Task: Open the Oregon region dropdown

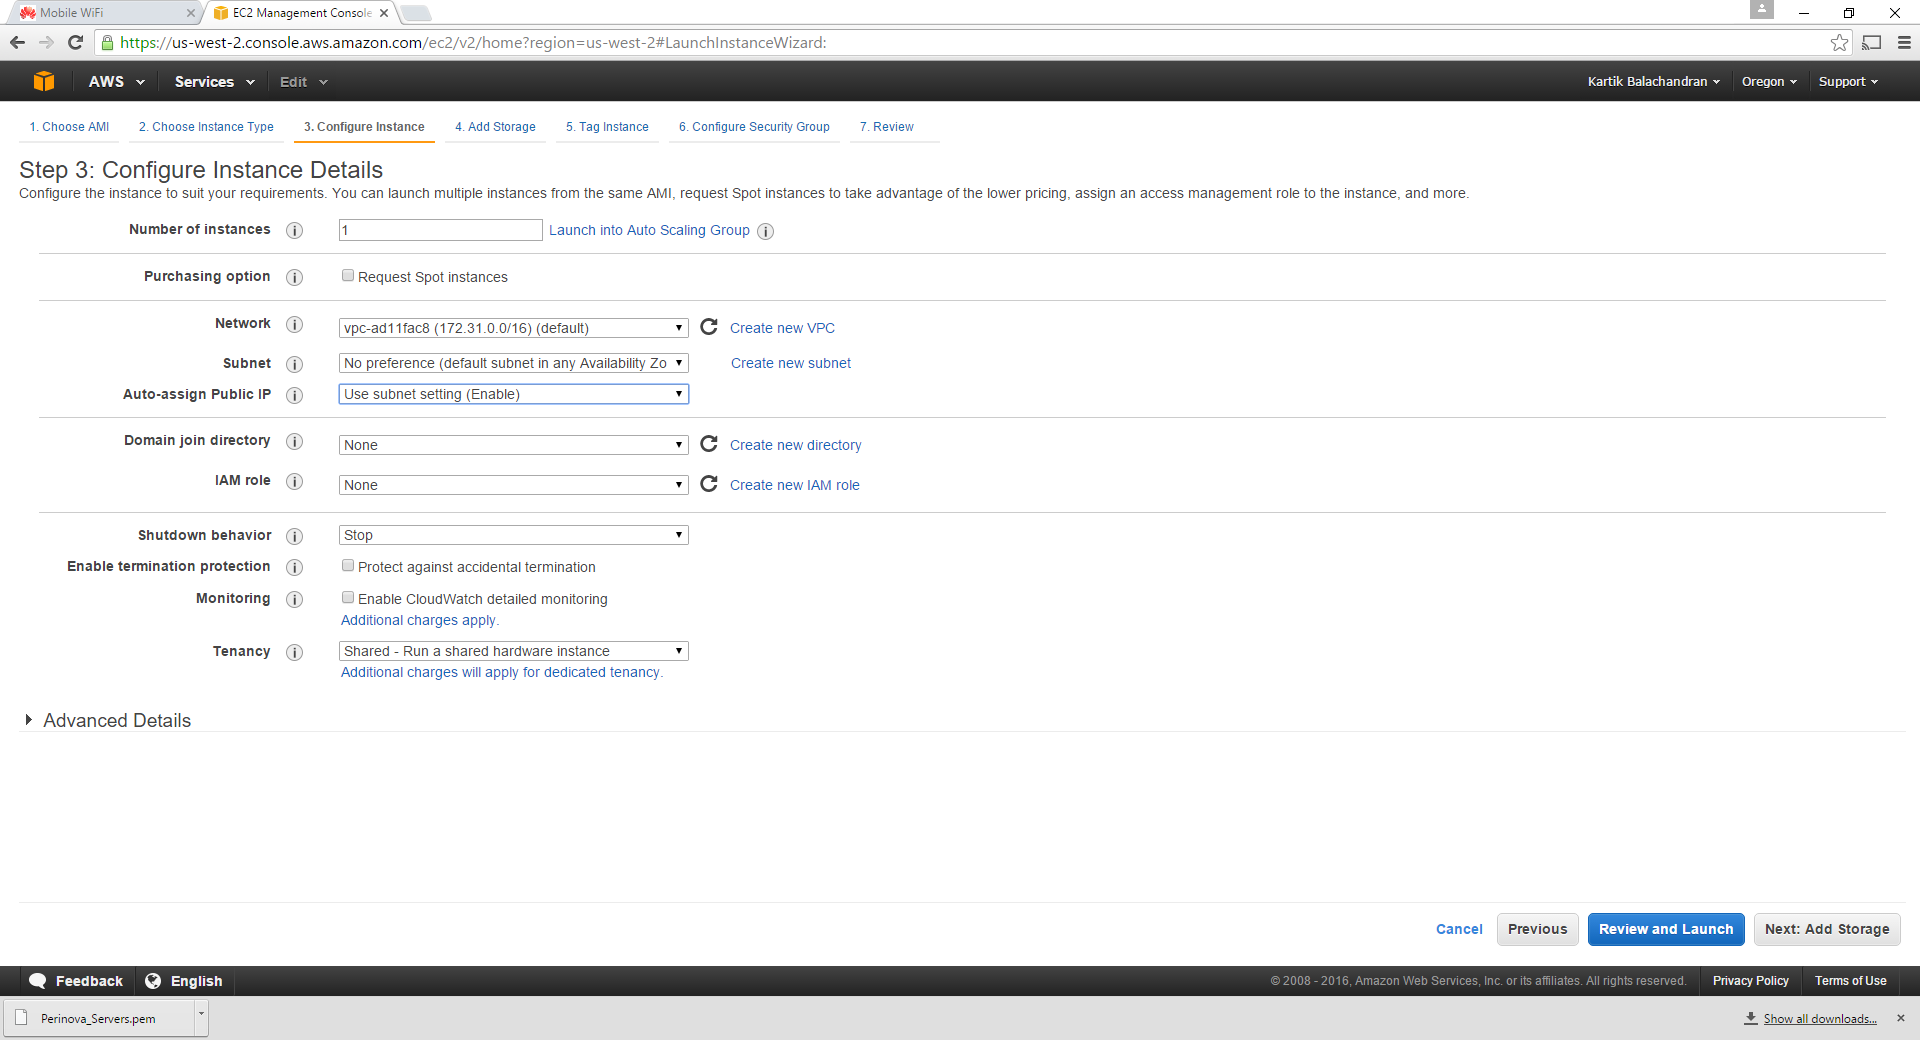Action: tap(1769, 81)
